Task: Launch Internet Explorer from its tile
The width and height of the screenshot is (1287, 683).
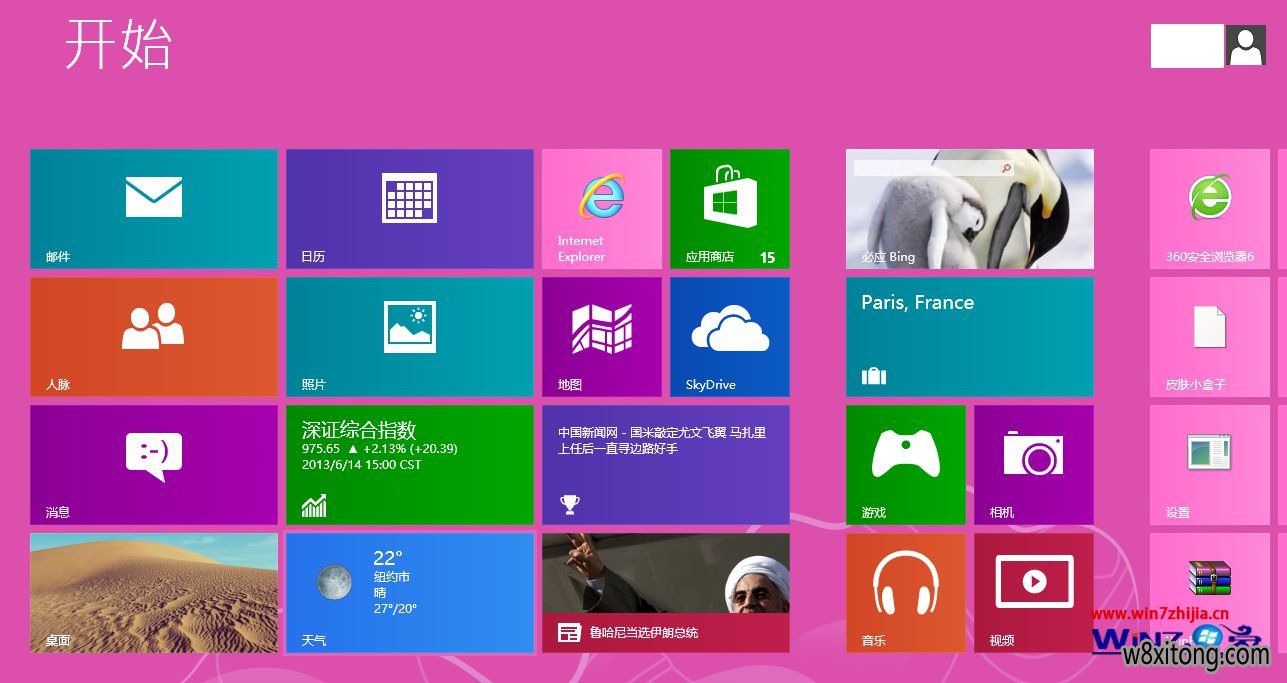Action: [601, 208]
